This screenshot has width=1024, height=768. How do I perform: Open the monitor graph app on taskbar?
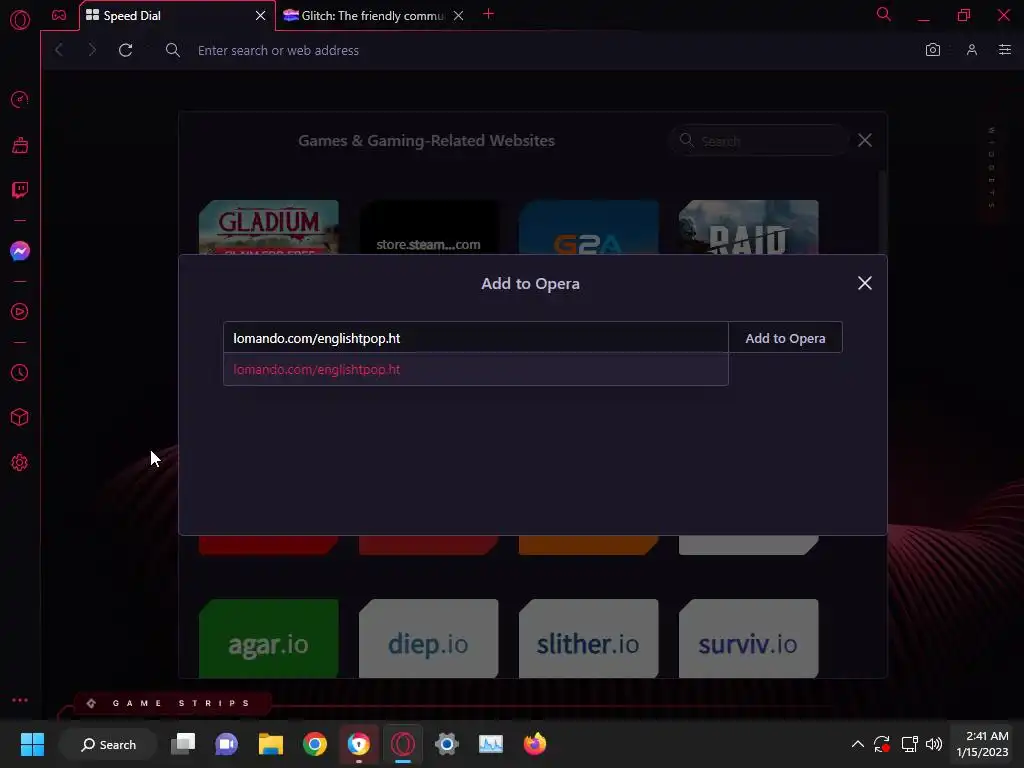point(491,744)
